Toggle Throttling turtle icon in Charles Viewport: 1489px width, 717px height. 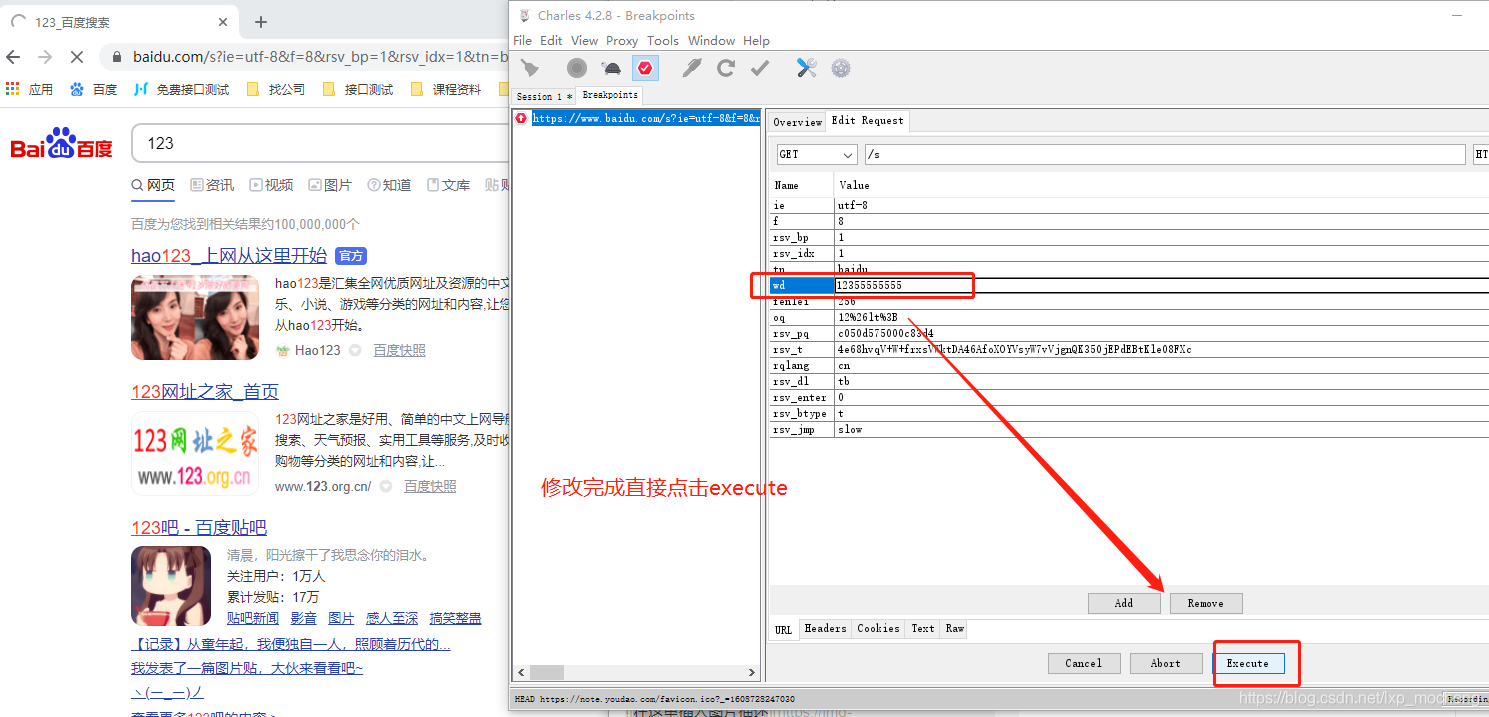[x=611, y=68]
